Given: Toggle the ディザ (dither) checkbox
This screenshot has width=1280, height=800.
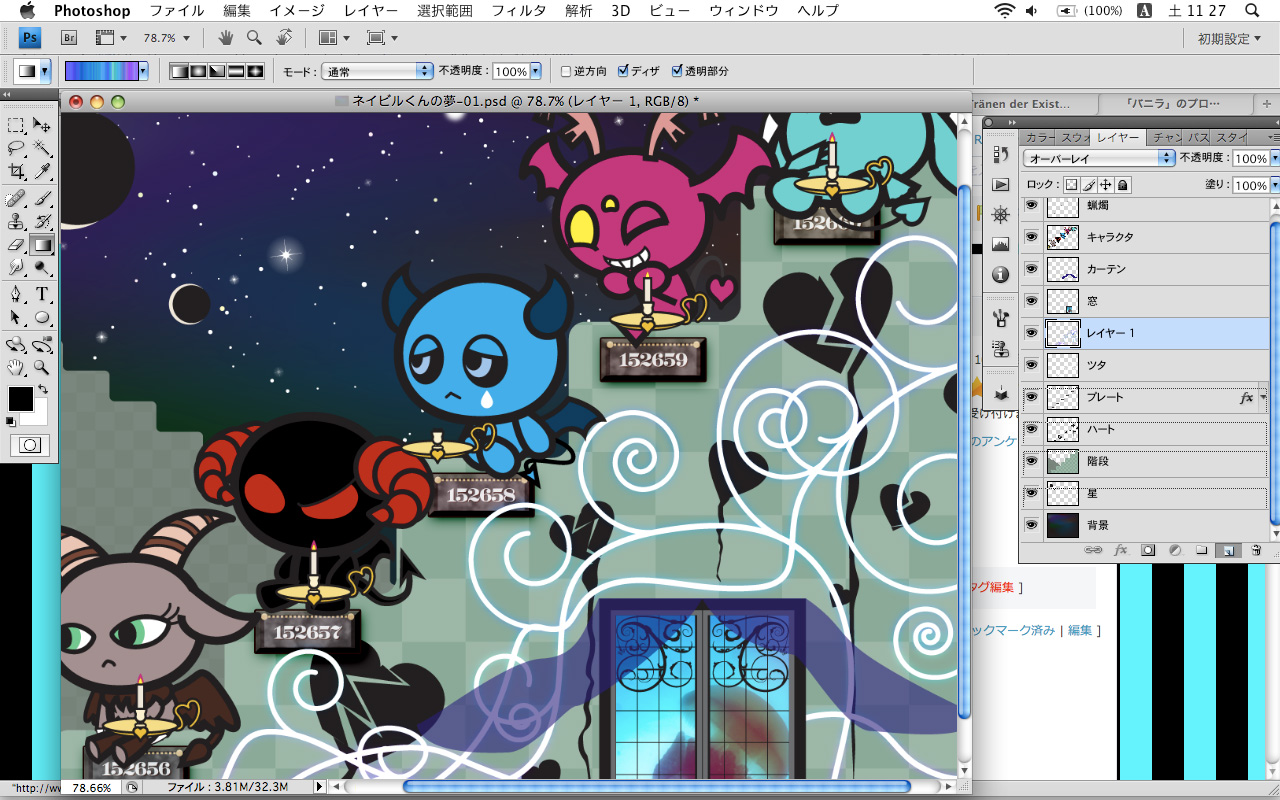Looking at the screenshot, I should click(624, 72).
